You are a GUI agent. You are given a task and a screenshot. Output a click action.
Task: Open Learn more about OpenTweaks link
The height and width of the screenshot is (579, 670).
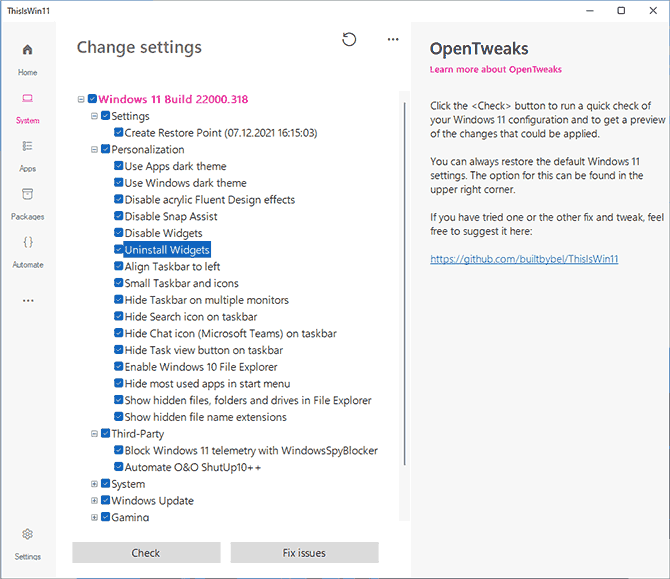click(x=496, y=69)
